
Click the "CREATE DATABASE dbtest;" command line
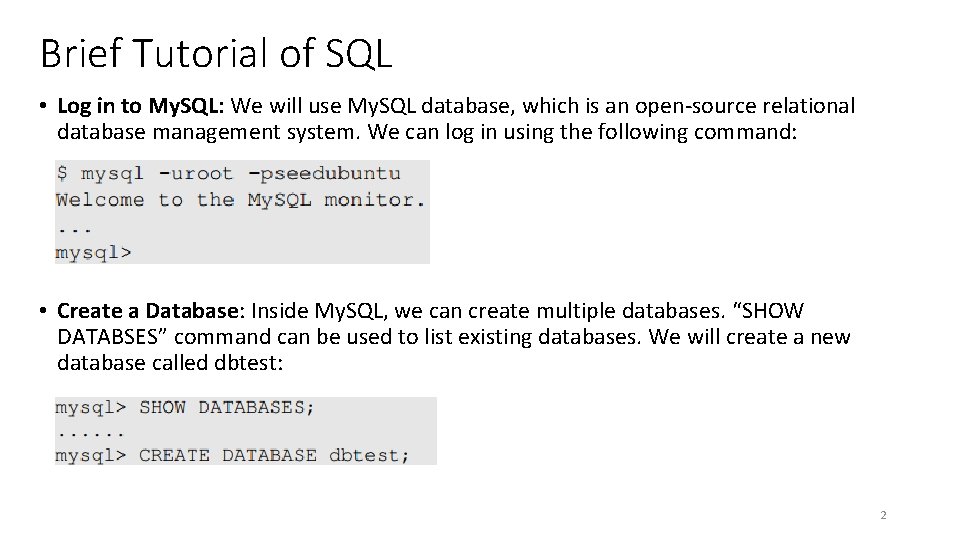274,455
